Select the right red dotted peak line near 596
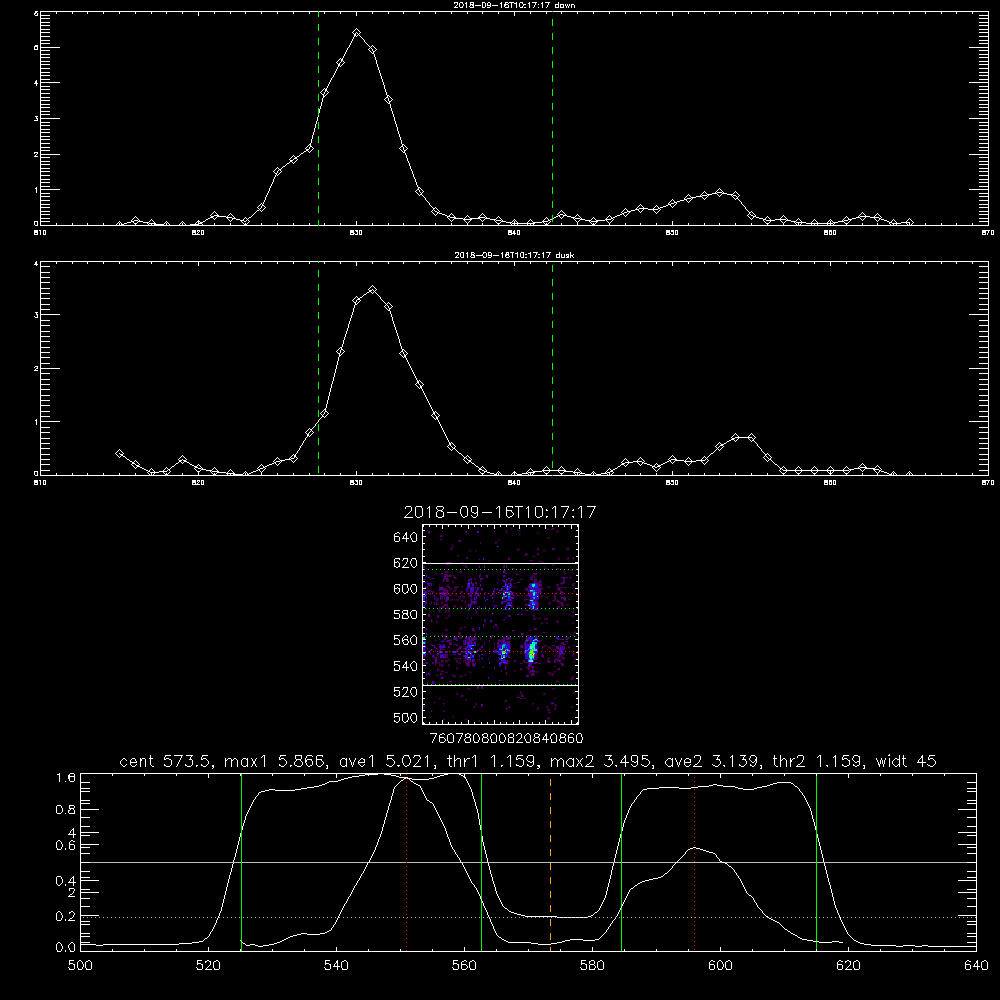 coord(695,862)
